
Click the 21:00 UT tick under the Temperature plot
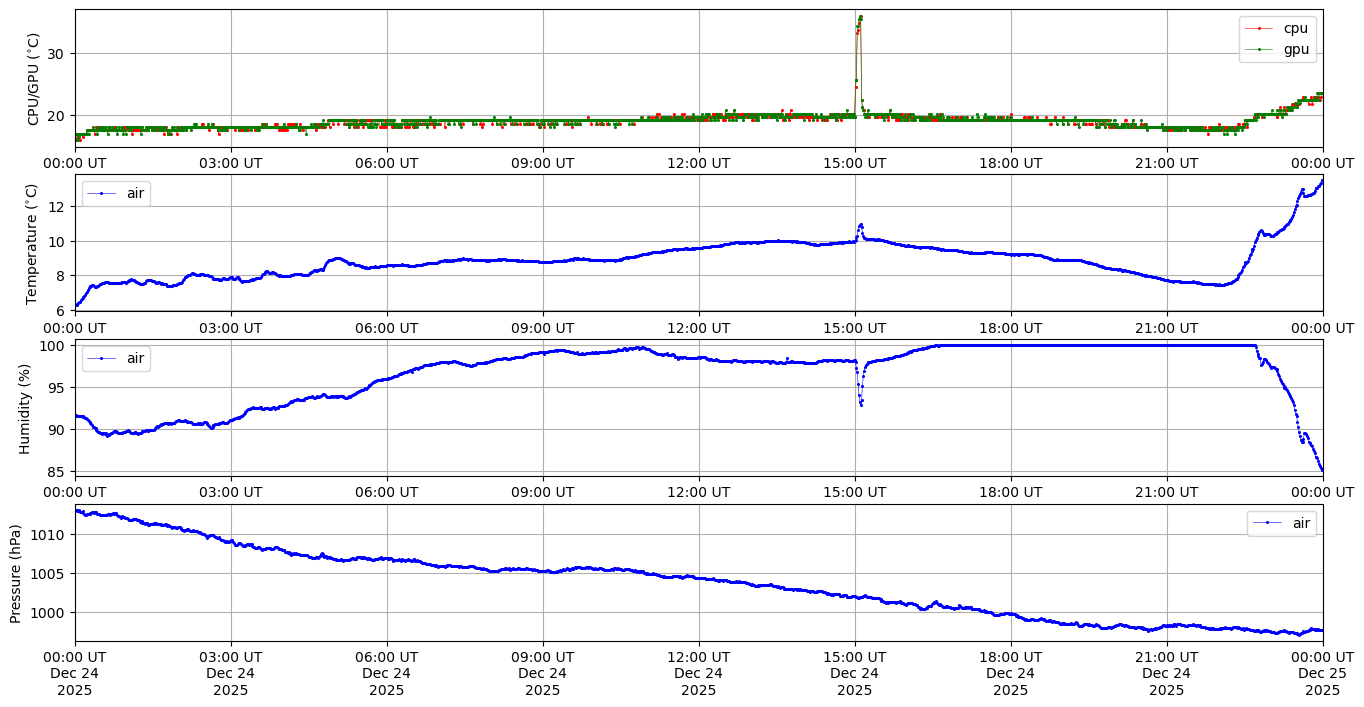(x=1166, y=328)
